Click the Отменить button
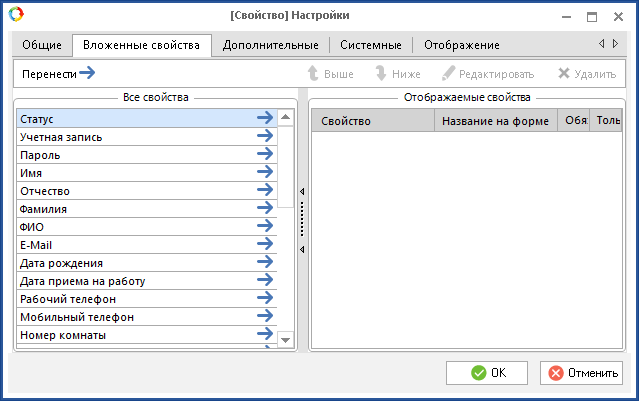The height and width of the screenshot is (401, 639). coord(582,372)
